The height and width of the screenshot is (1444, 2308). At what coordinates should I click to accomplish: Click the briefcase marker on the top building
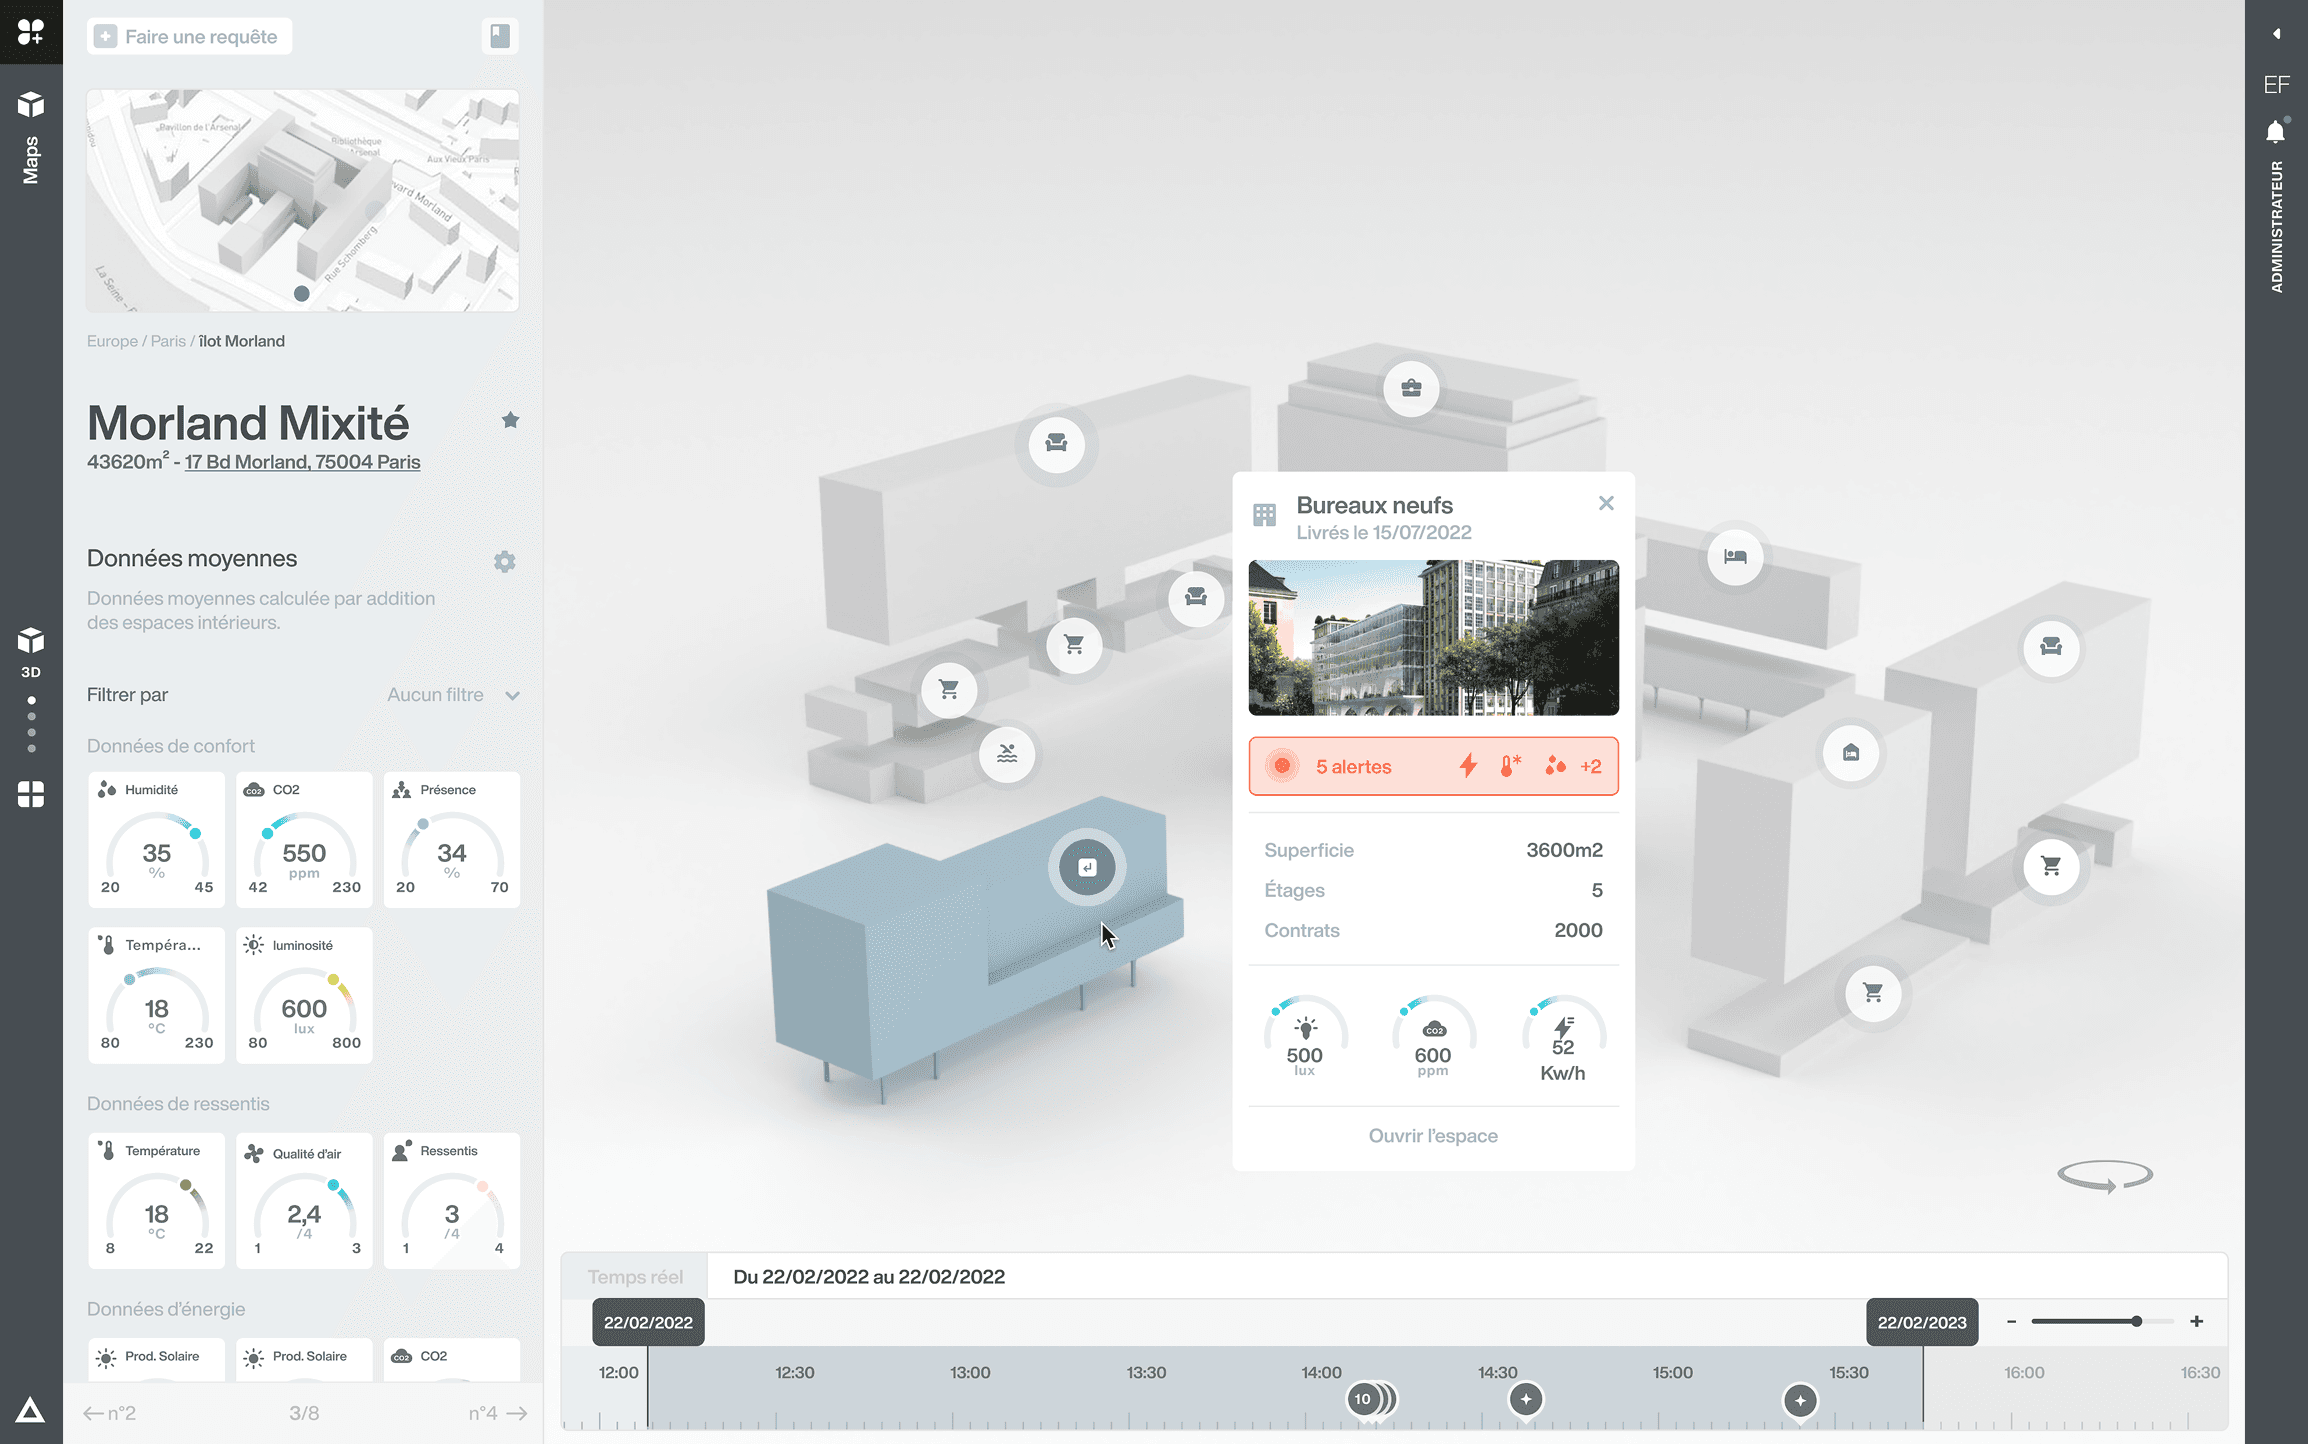point(1411,388)
